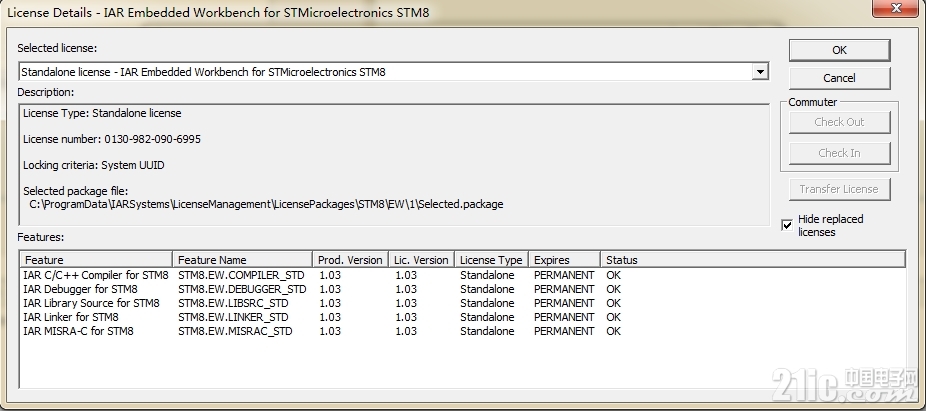Click the Lic. Version column header
Viewport: 926px width, 411px height.
[422, 260]
